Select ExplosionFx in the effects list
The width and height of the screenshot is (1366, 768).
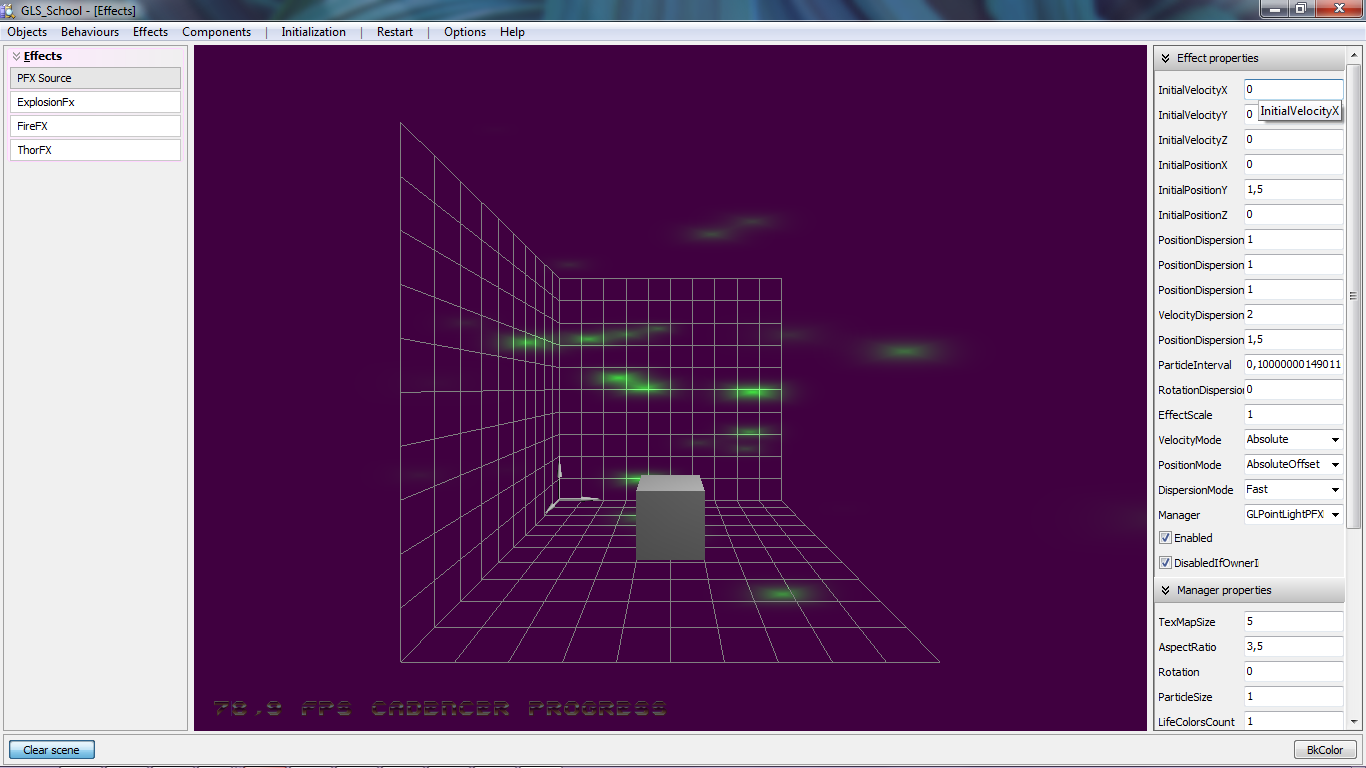point(96,102)
